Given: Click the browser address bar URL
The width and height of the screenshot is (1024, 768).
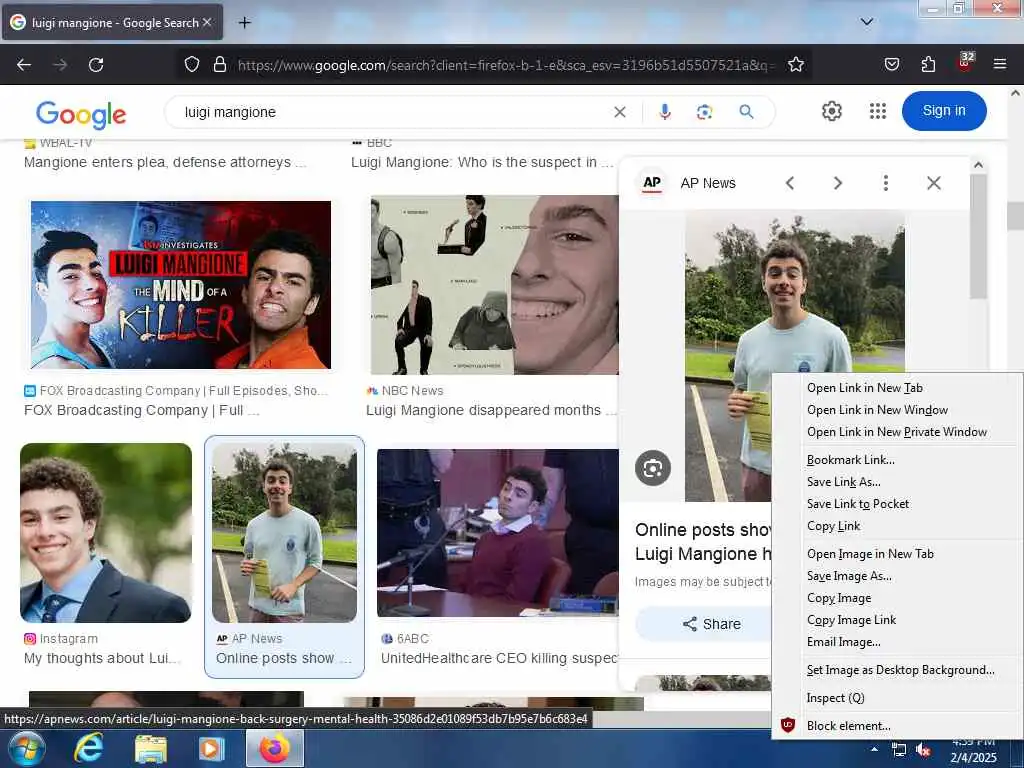Looking at the screenshot, I should 506,65.
